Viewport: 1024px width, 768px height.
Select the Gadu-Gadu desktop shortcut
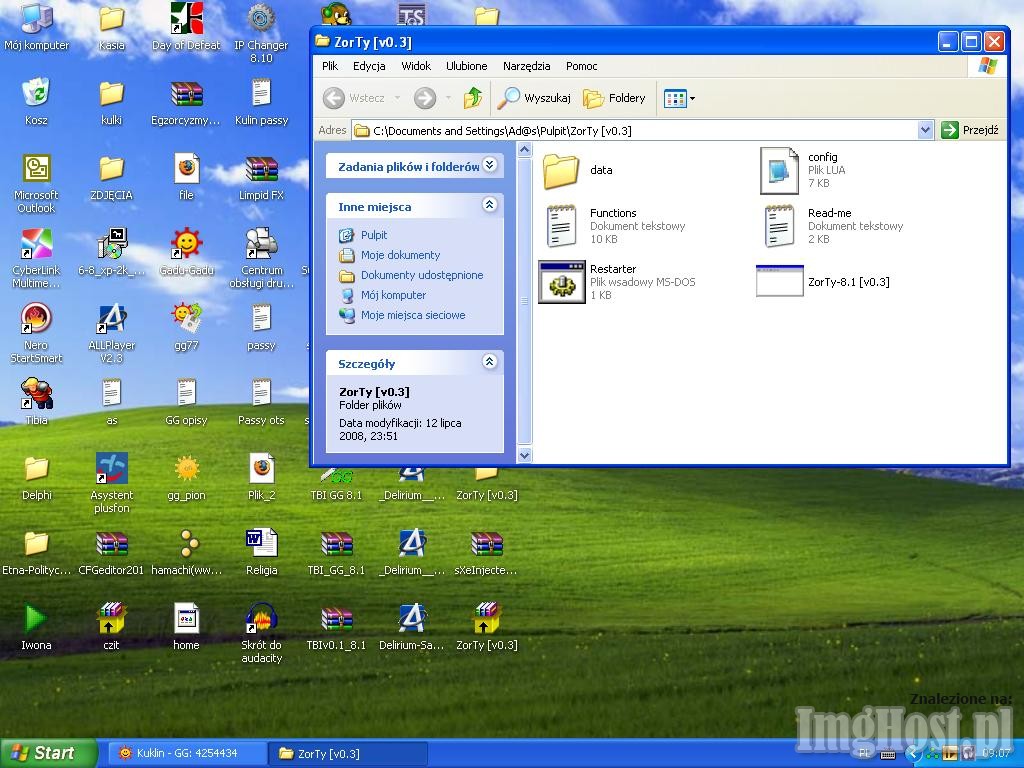187,252
